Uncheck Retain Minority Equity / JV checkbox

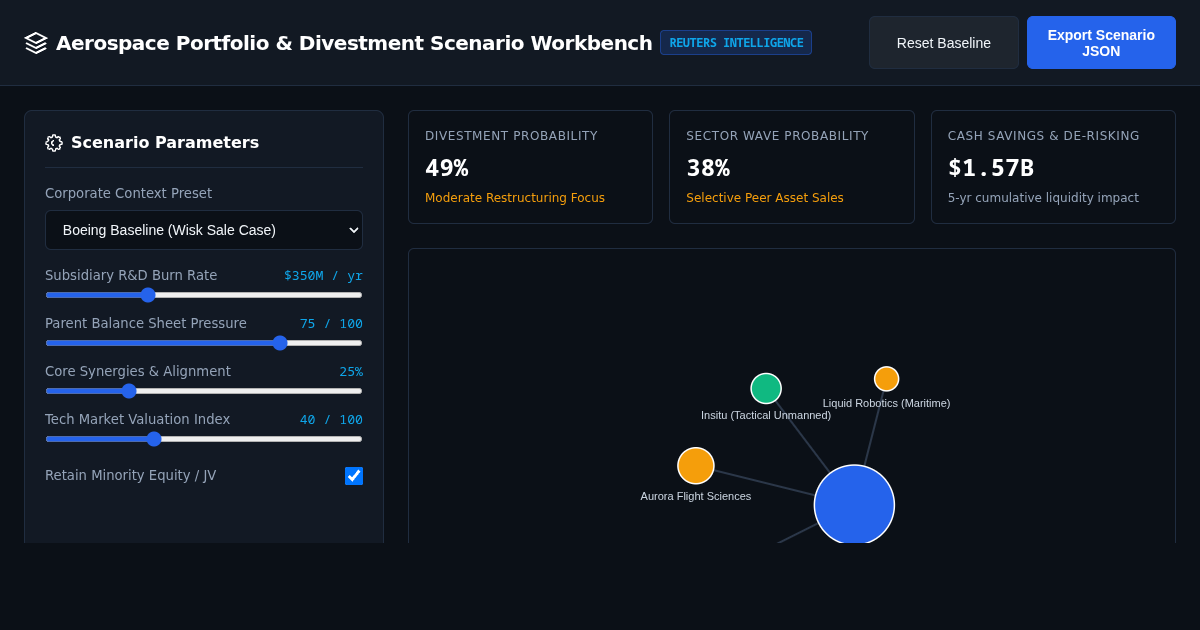point(354,476)
